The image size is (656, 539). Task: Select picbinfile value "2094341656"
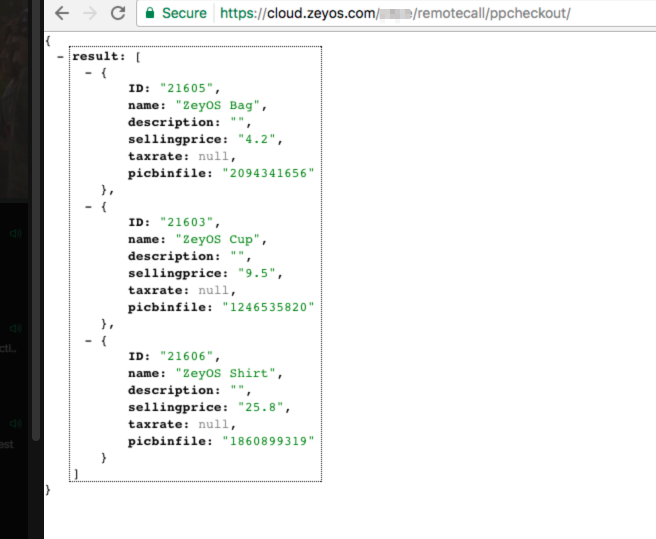coord(268,173)
